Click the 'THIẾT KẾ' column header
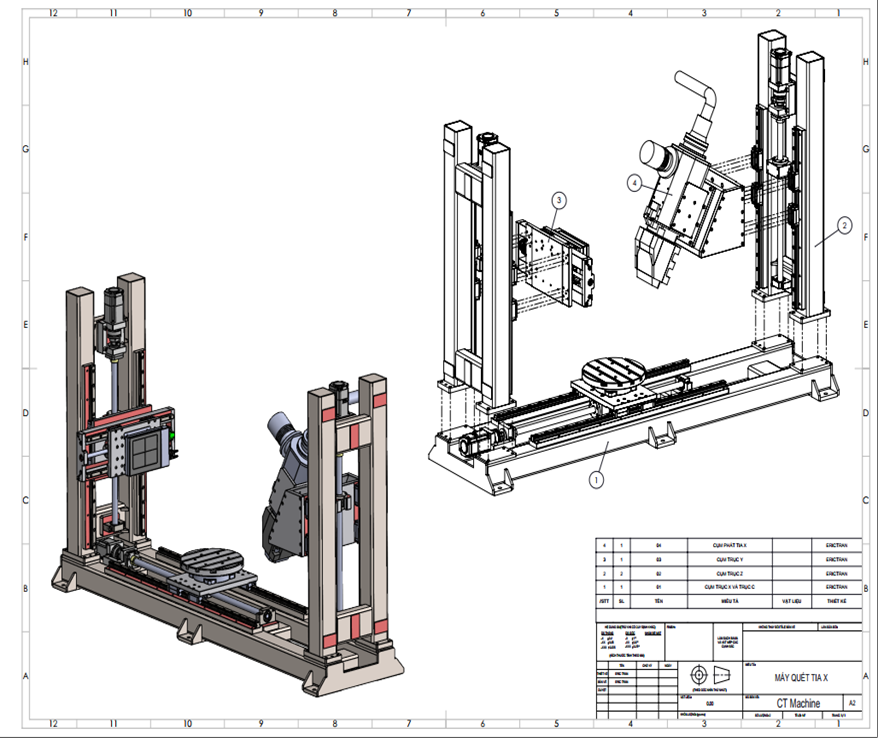This screenshot has height=738, width=878. coord(835,602)
